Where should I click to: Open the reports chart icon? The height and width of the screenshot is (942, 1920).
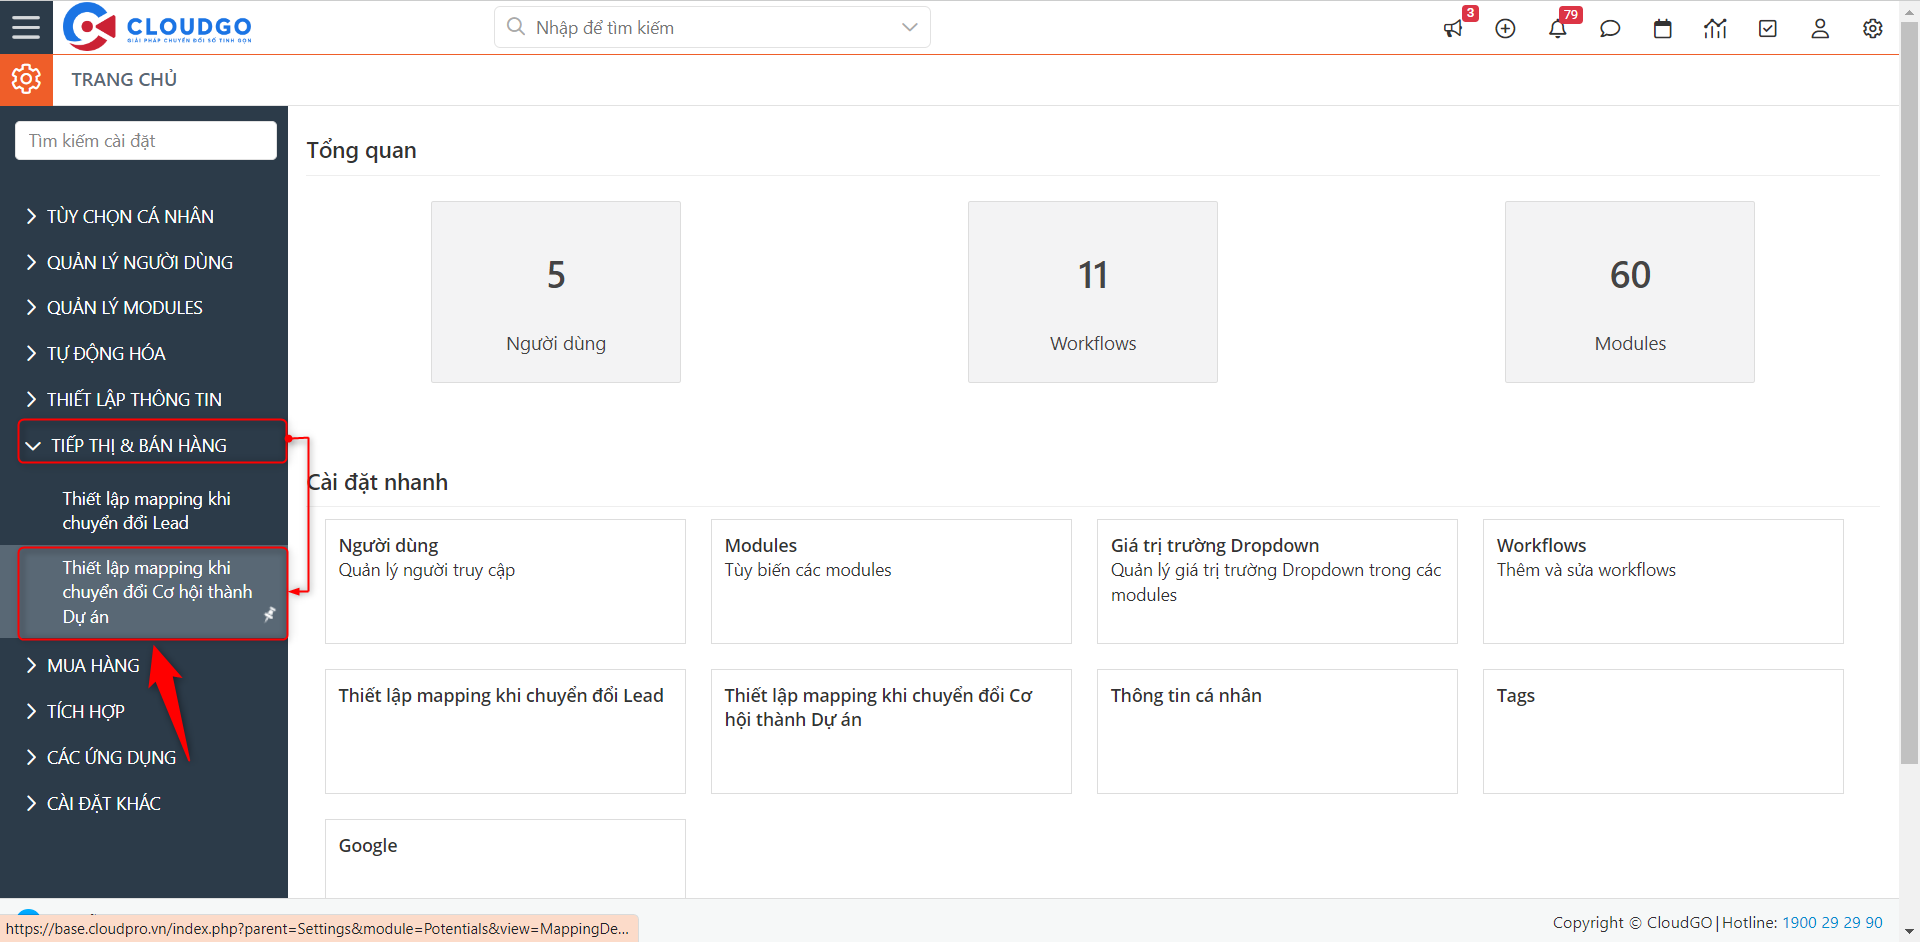(1715, 29)
